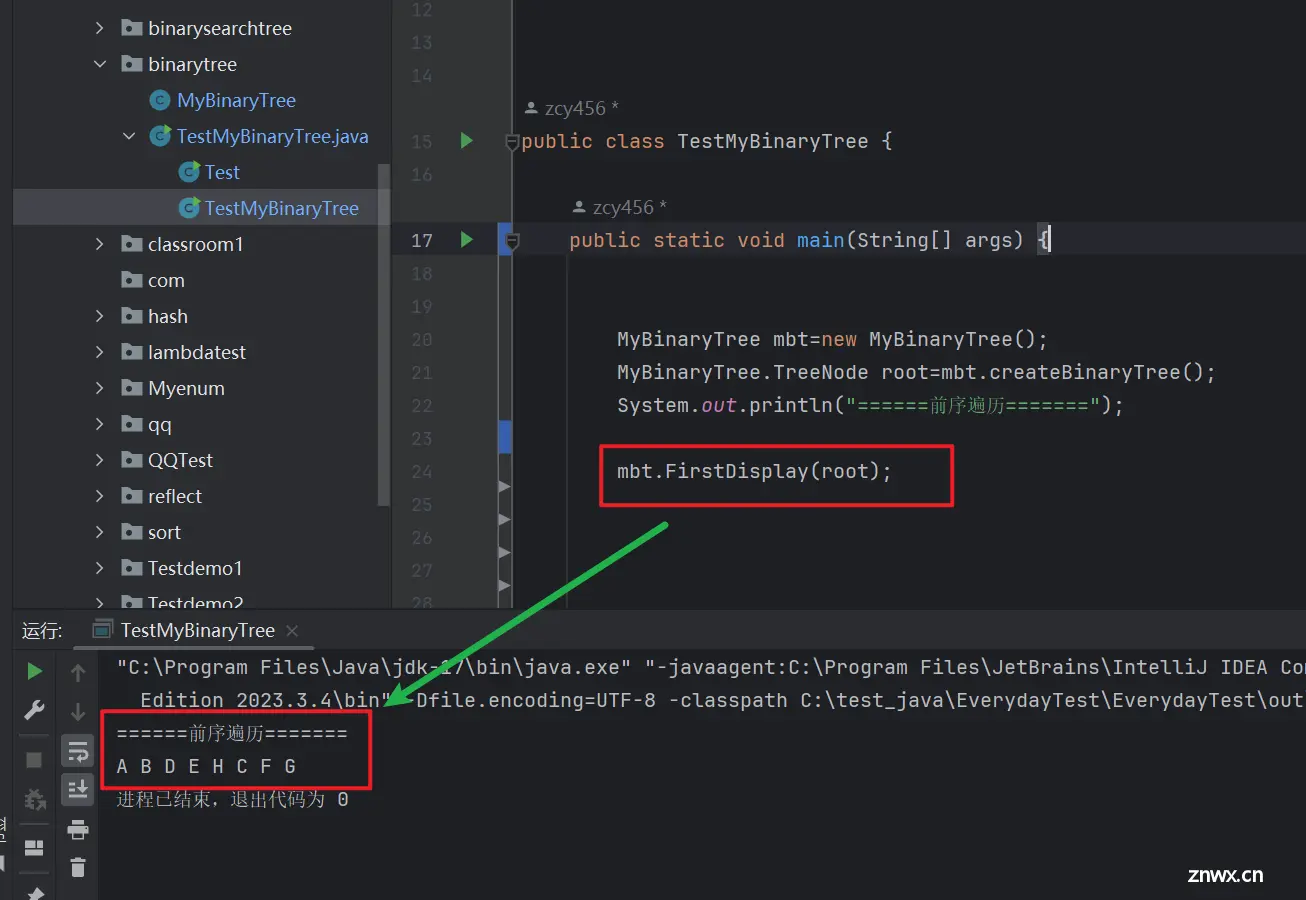Click the System.out.println statement on line 22
This screenshot has height=900, width=1306.
tap(870, 405)
